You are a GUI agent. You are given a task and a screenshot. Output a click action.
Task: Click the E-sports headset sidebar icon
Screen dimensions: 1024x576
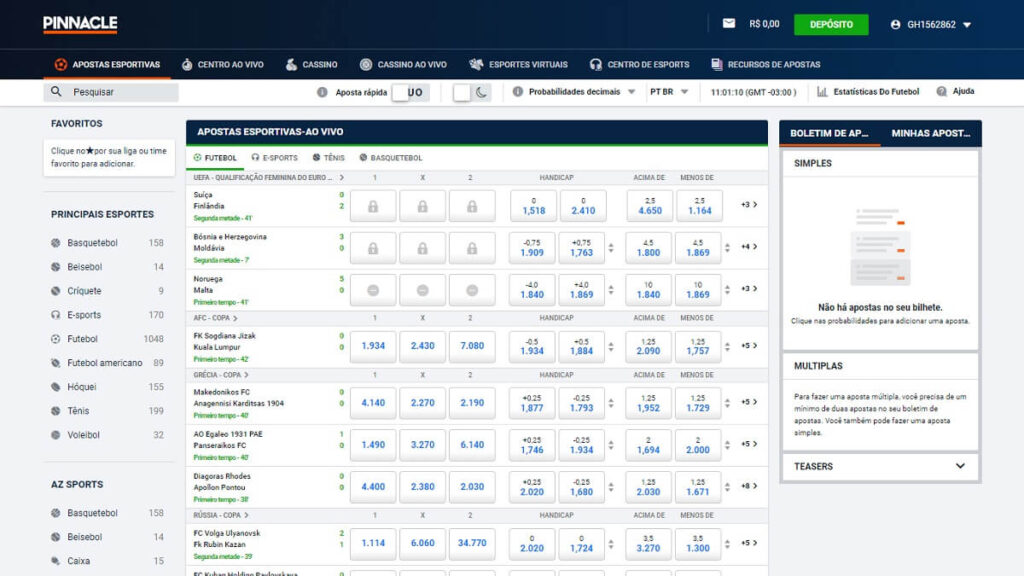56,315
